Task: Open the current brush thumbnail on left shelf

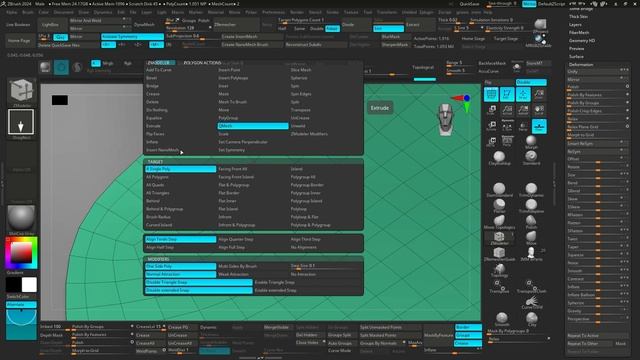Action: (x=21, y=92)
